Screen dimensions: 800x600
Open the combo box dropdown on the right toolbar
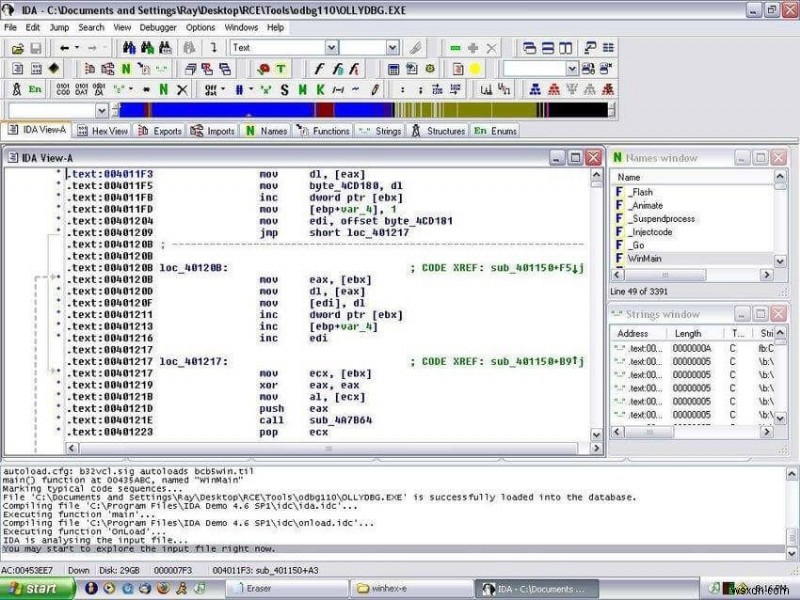(x=570, y=68)
